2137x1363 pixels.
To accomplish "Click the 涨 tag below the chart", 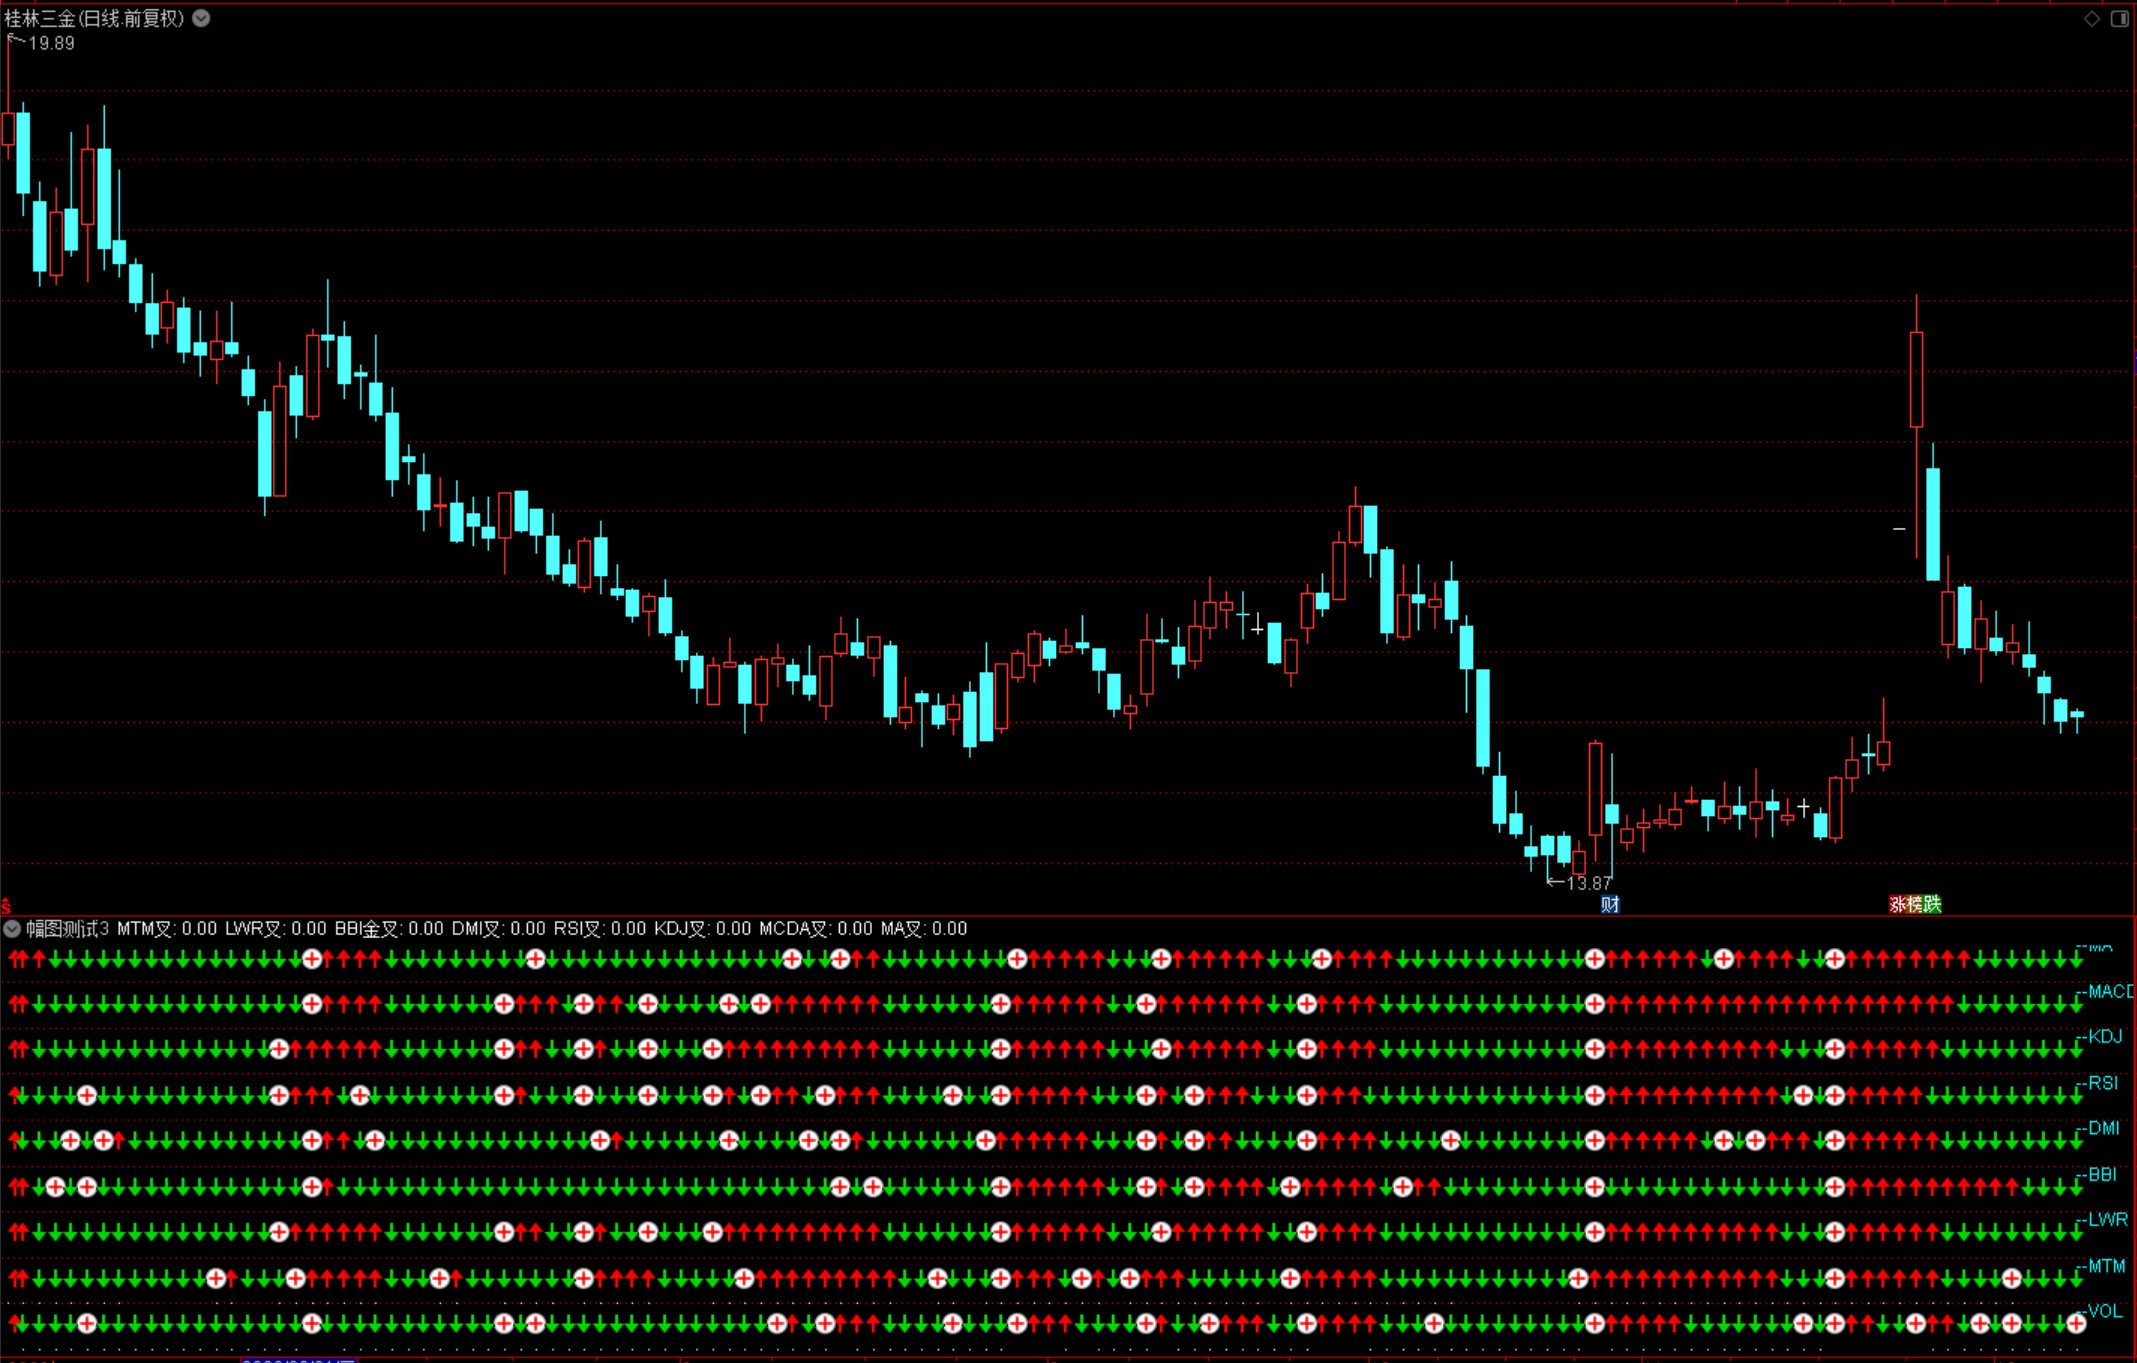I will (1897, 904).
